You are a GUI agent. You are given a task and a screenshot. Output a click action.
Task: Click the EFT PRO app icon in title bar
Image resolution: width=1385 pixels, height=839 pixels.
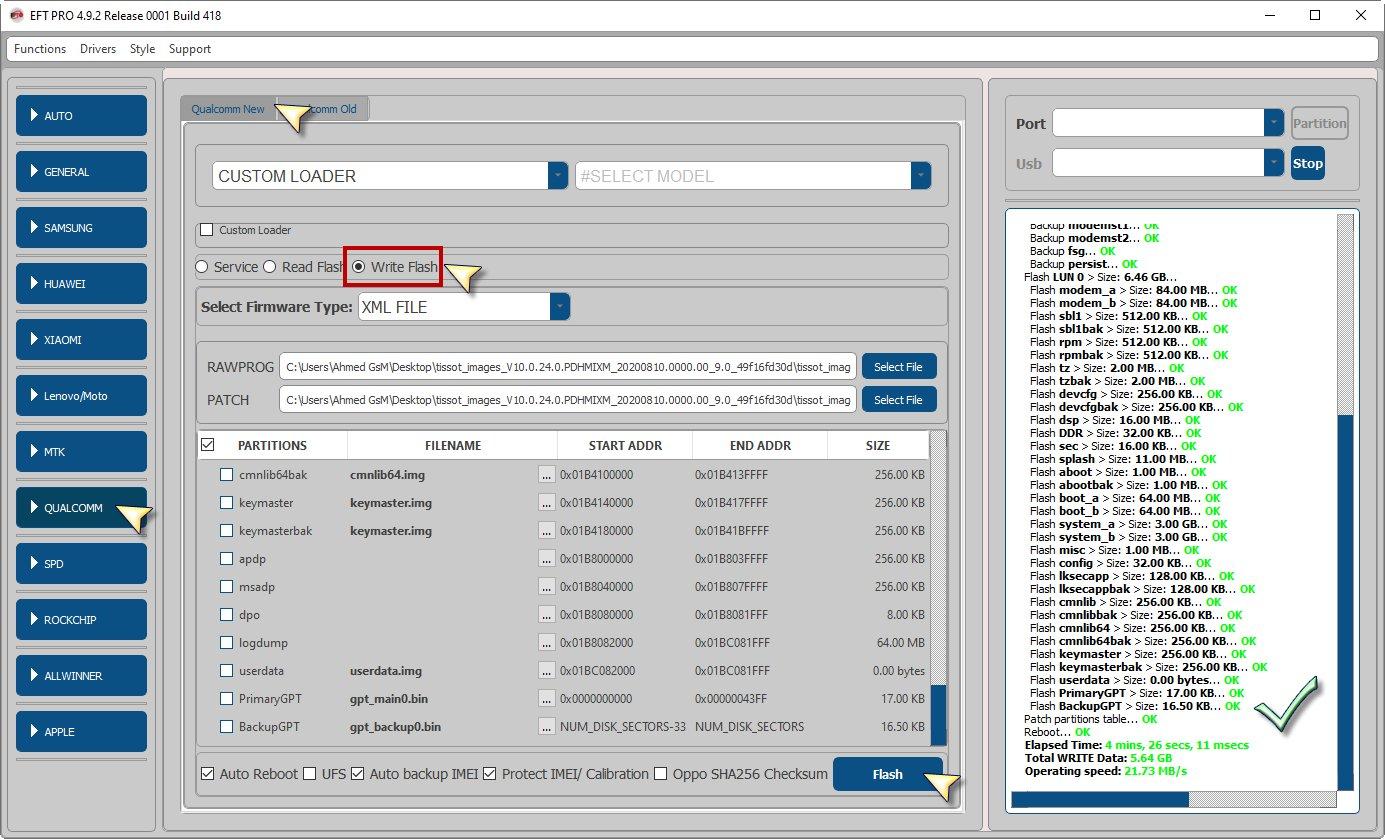pos(16,15)
